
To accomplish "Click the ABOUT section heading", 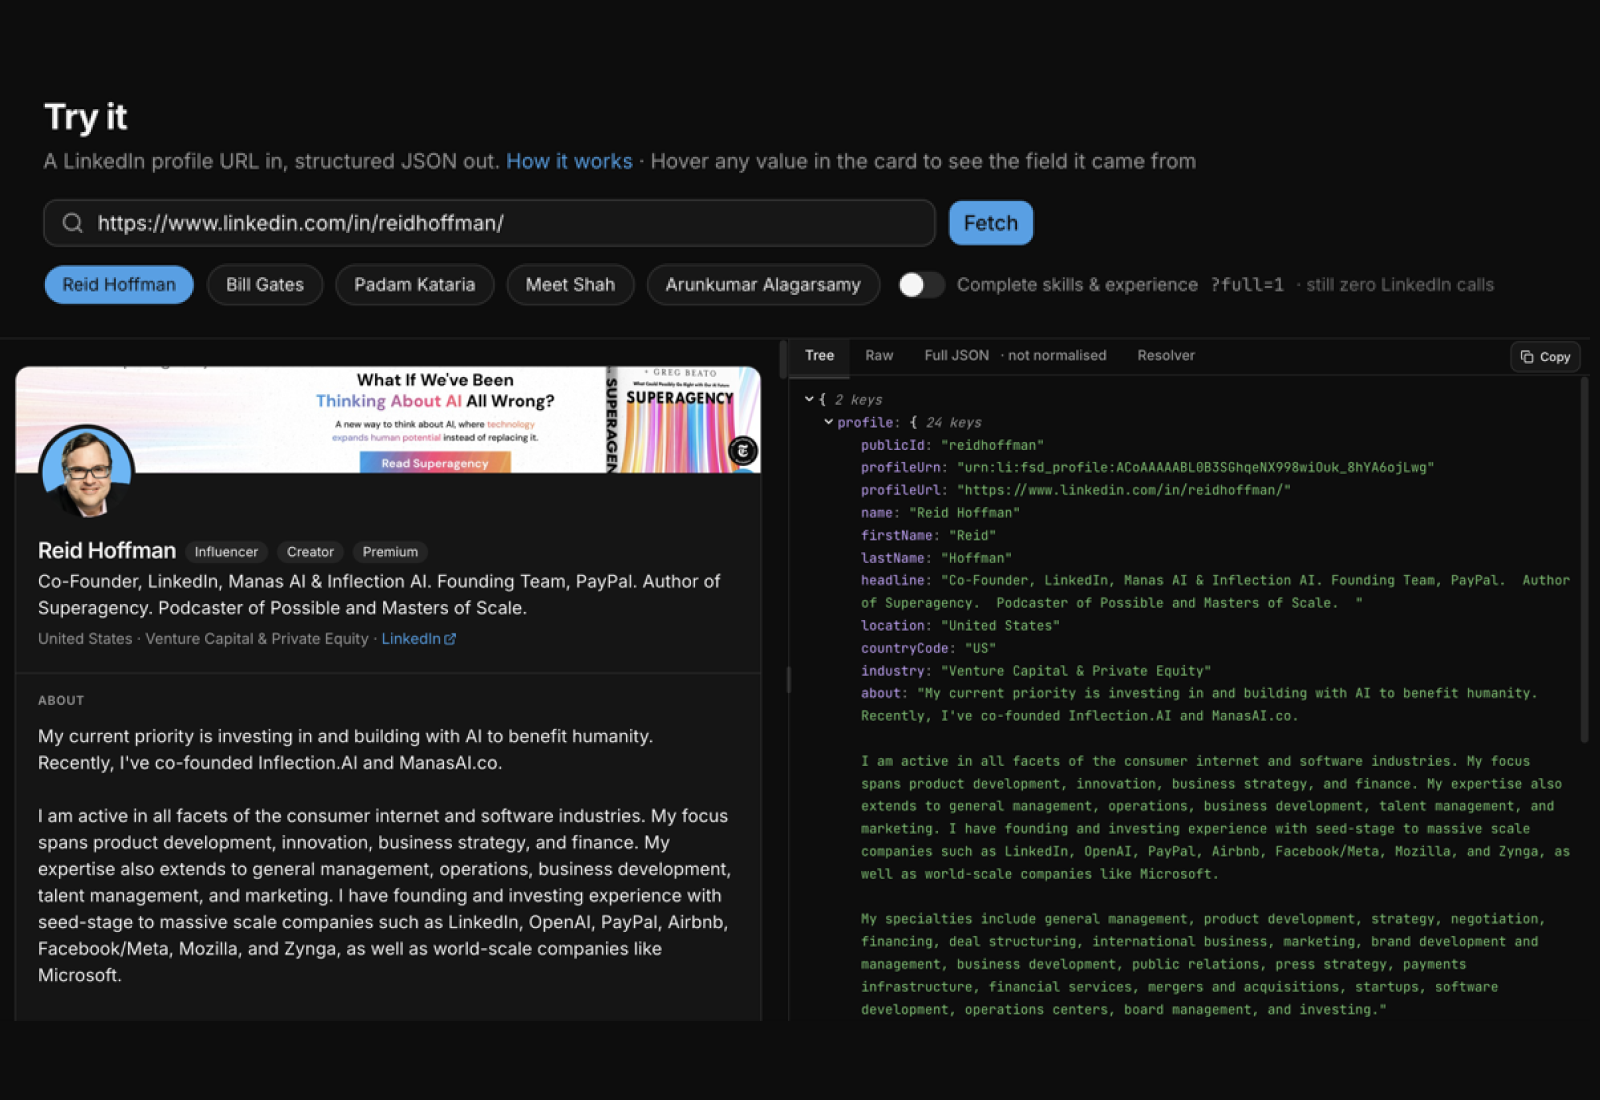I will pyautogui.click(x=61, y=701).
